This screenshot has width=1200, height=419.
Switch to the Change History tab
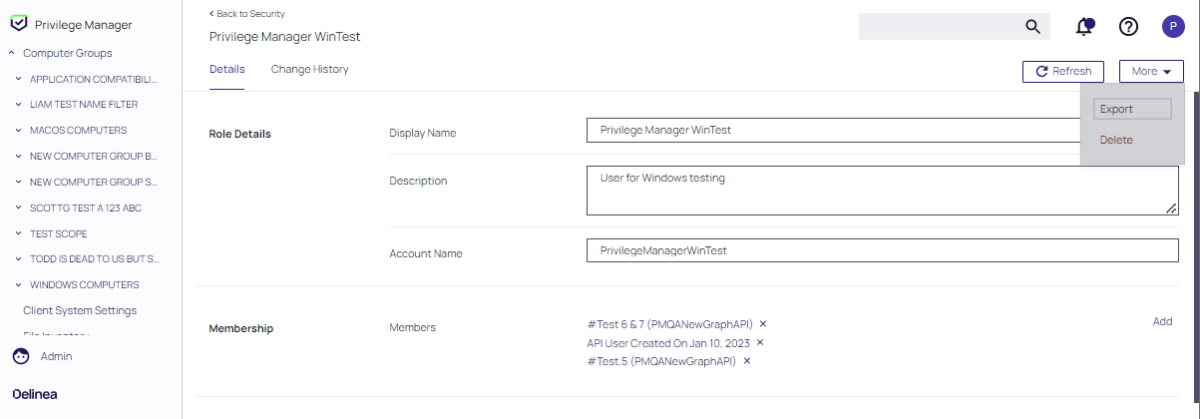point(309,69)
